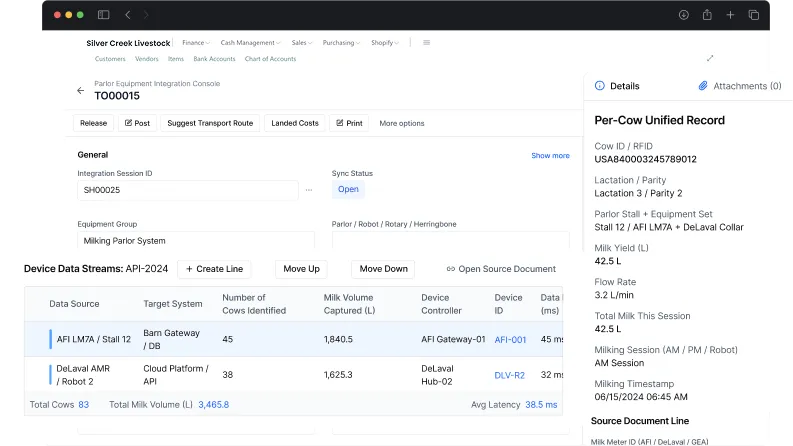Toggle the browser sidebar panel icon
This screenshot has height=446, width=793.
[x=104, y=15]
